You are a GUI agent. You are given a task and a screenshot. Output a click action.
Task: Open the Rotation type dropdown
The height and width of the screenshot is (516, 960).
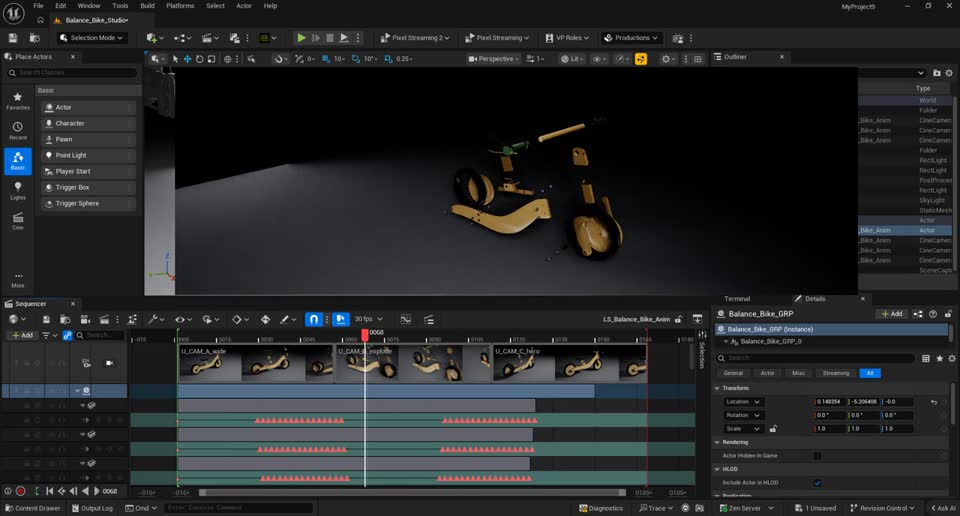click(x=743, y=416)
